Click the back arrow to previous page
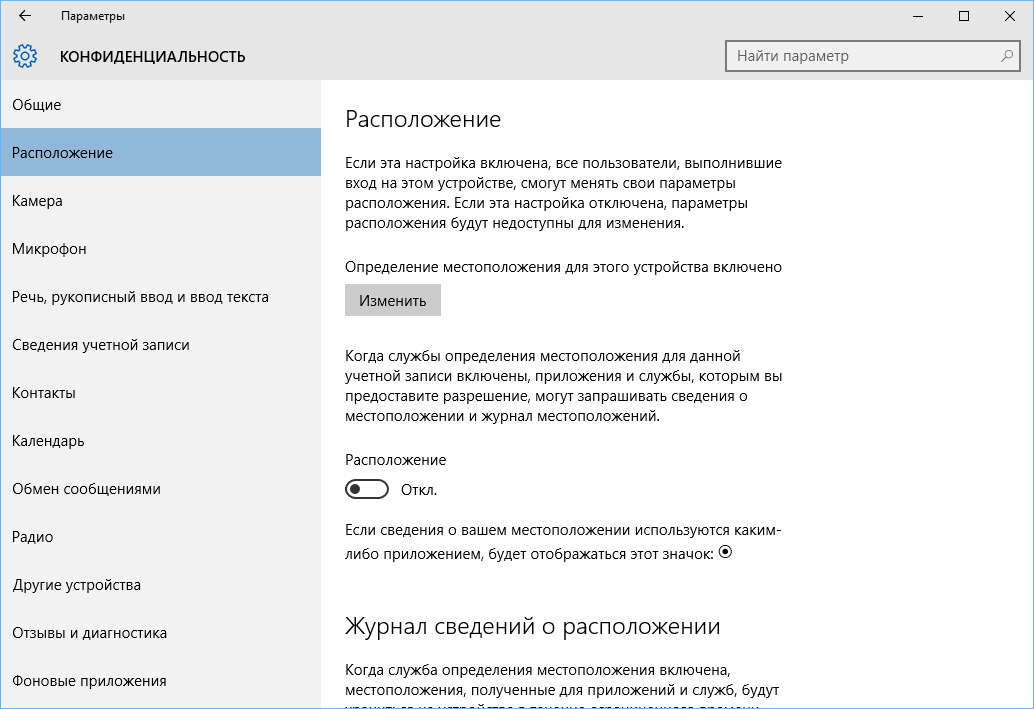The height and width of the screenshot is (709, 1034). click(x=23, y=16)
